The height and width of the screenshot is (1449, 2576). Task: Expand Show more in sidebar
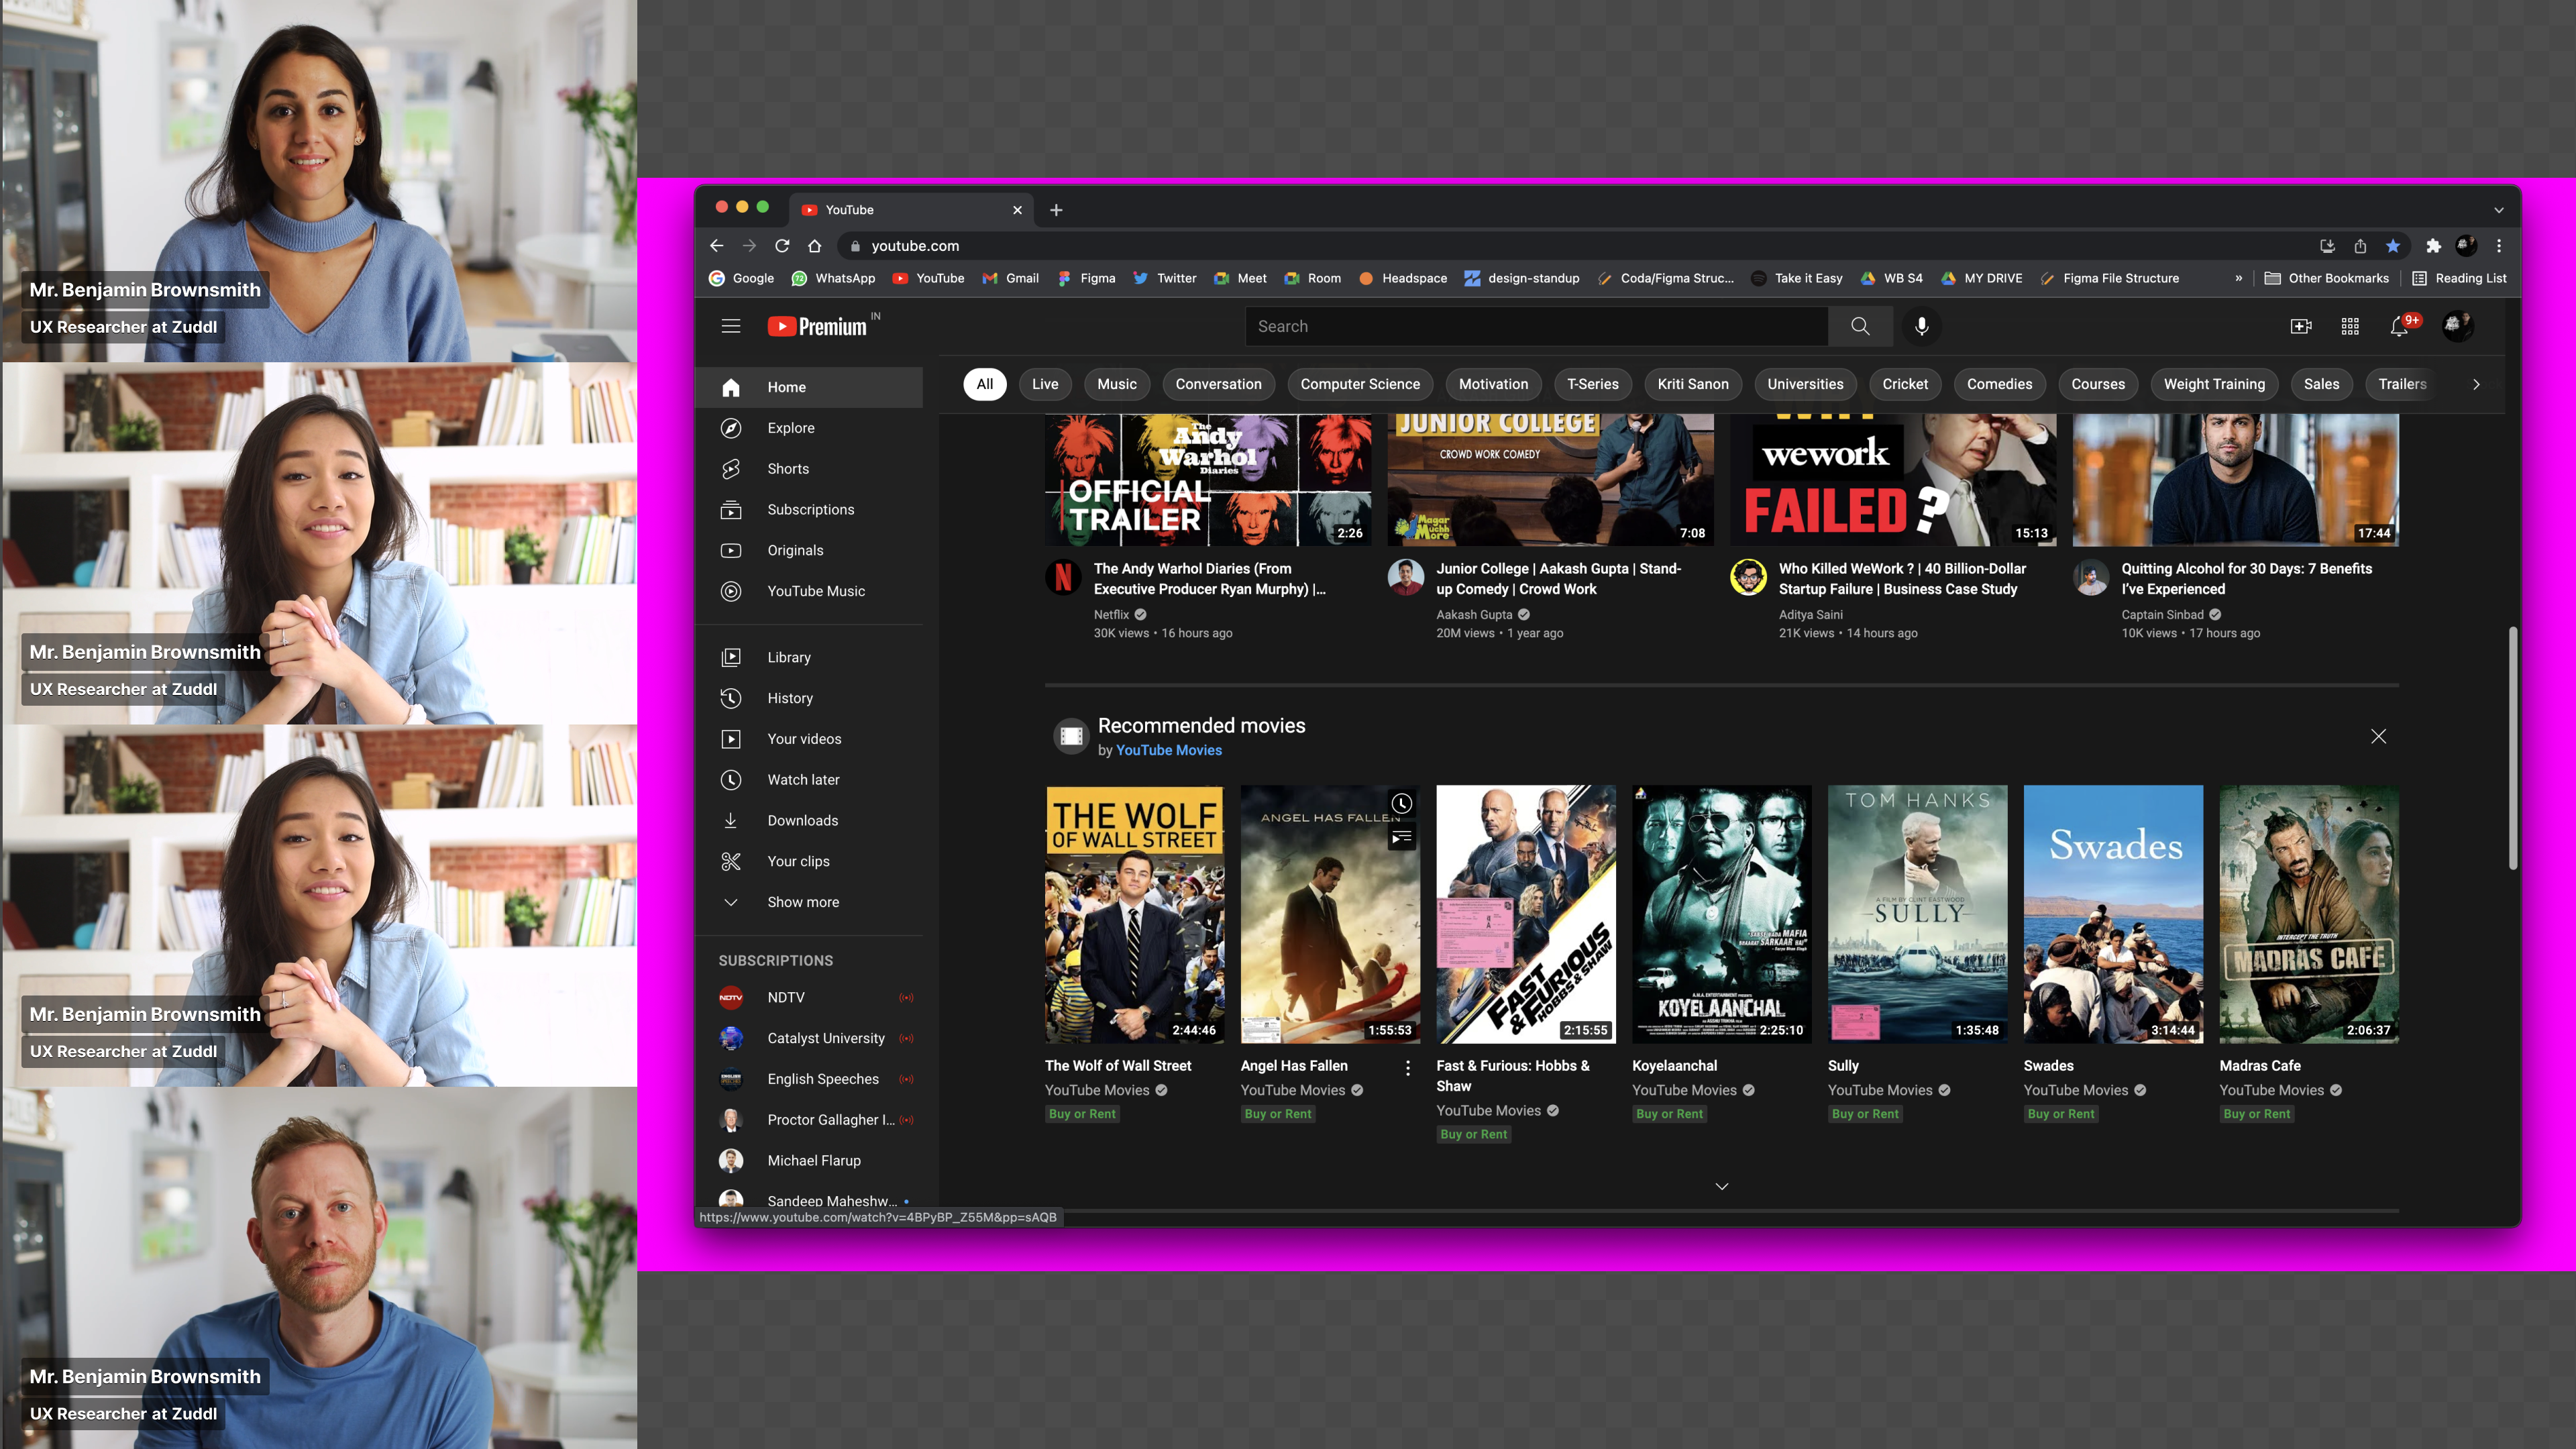(803, 902)
